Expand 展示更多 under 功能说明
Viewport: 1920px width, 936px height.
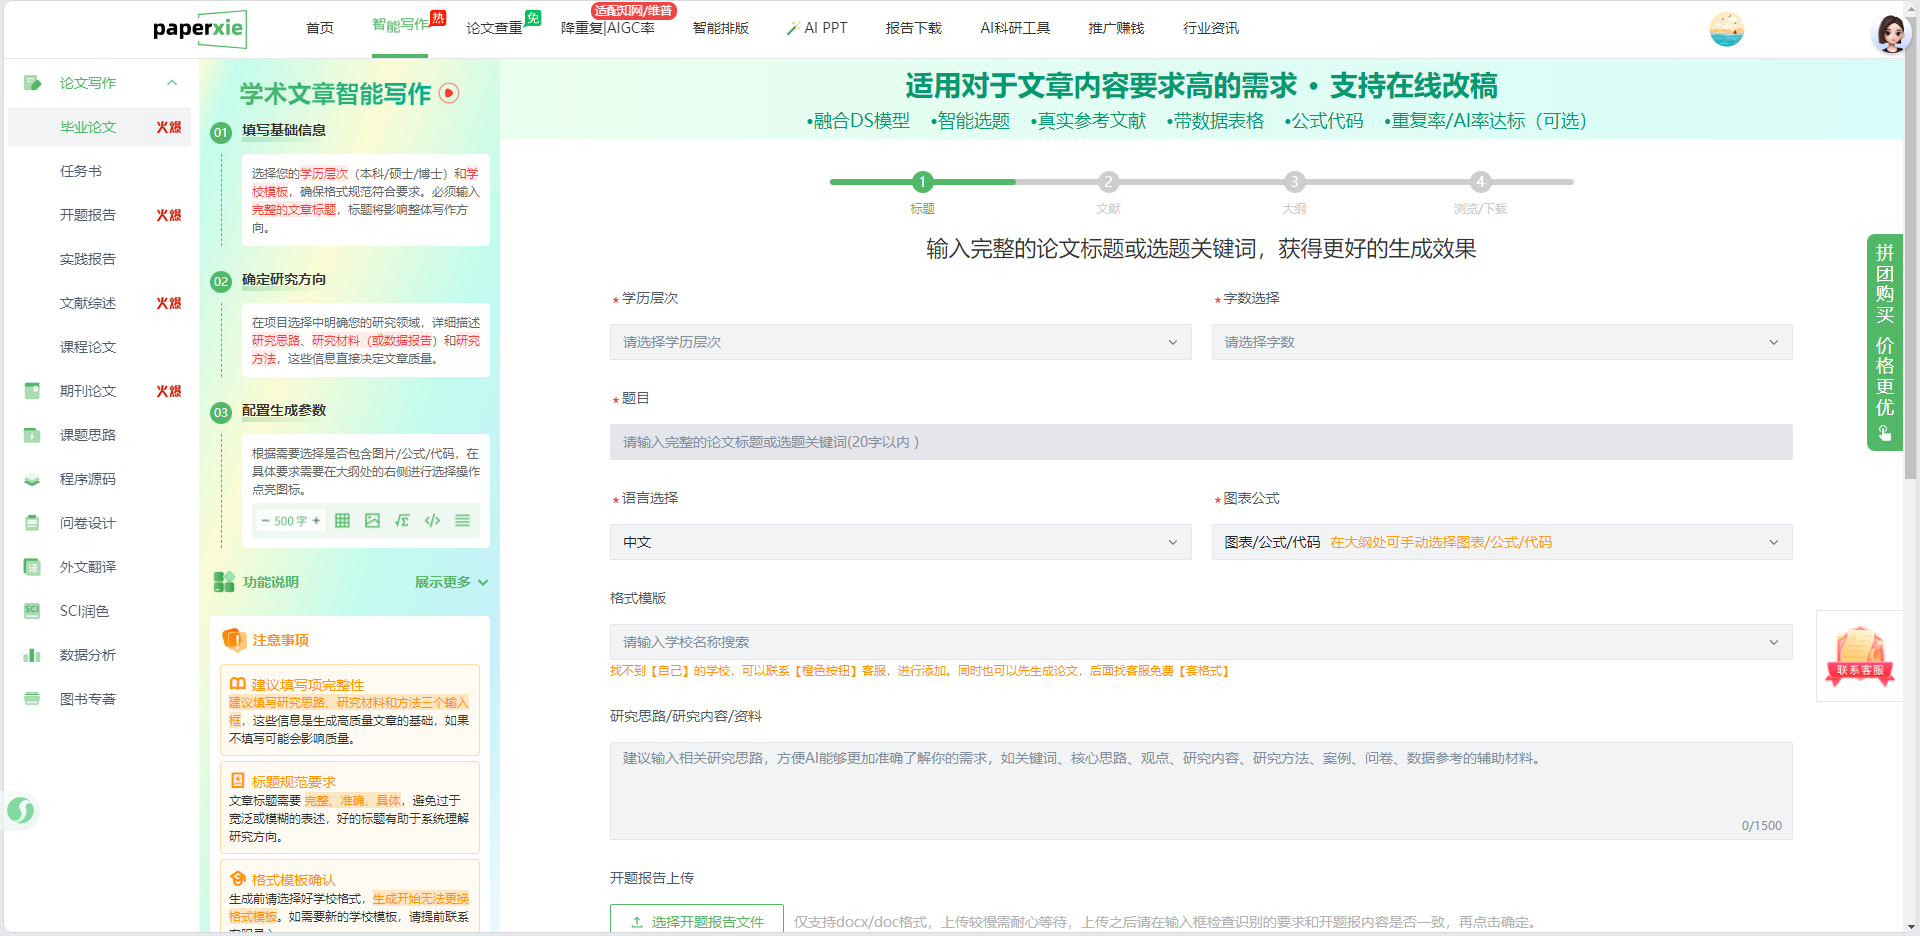(451, 582)
